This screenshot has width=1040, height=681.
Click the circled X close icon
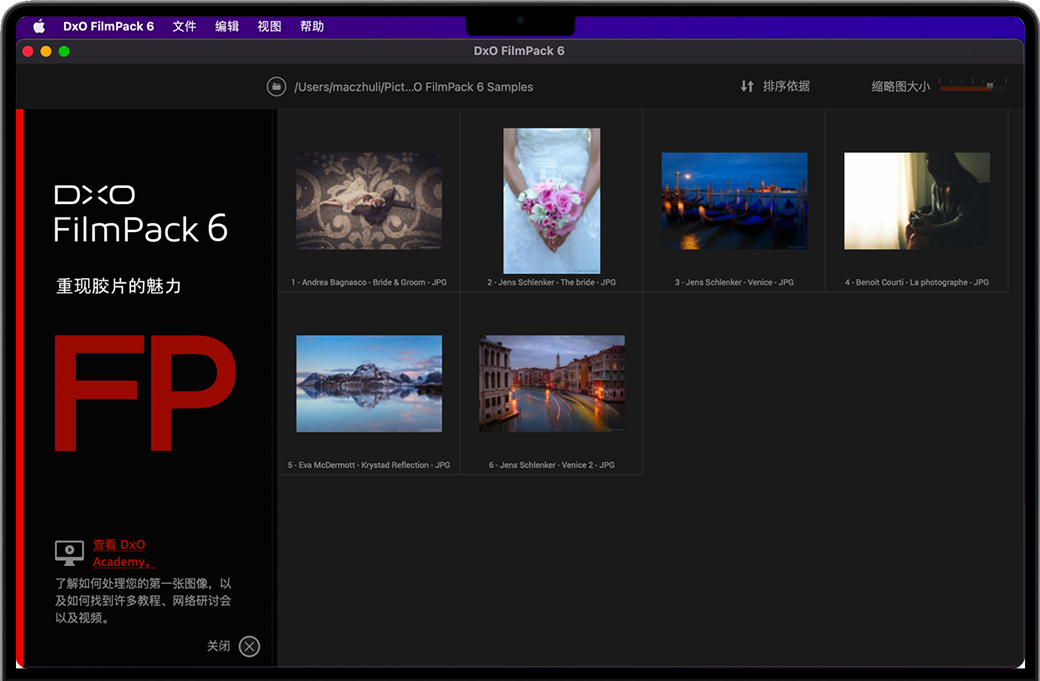pos(249,646)
